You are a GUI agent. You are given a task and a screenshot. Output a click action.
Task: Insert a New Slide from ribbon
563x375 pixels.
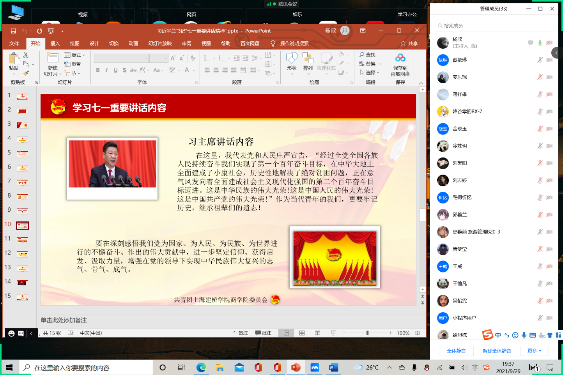53,64
